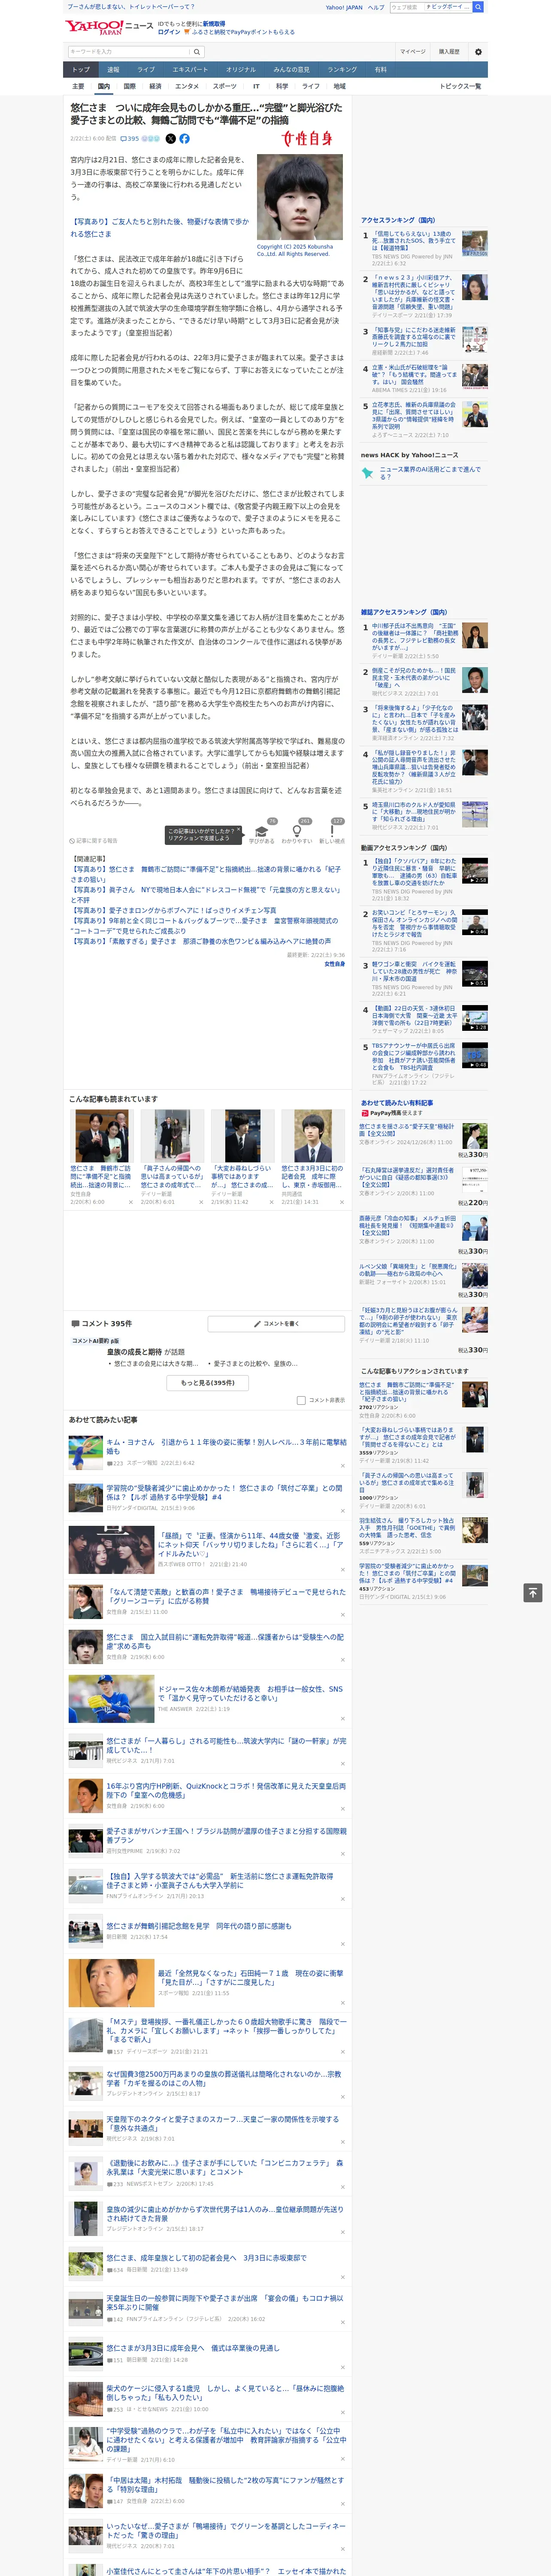
Task: Click the ヘルプ link in header
Action: [x=375, y=7]
